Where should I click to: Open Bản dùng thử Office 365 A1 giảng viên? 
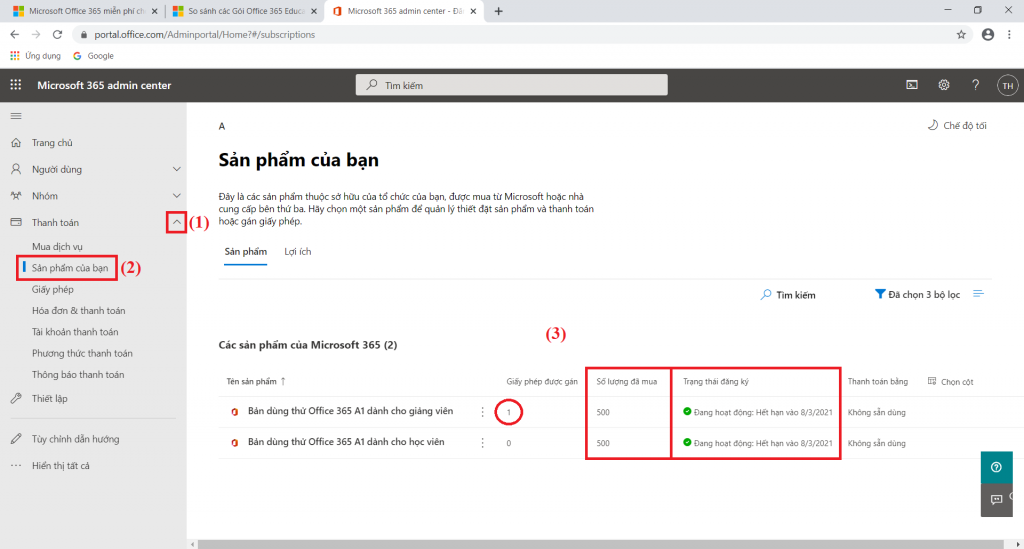(350, 411)
